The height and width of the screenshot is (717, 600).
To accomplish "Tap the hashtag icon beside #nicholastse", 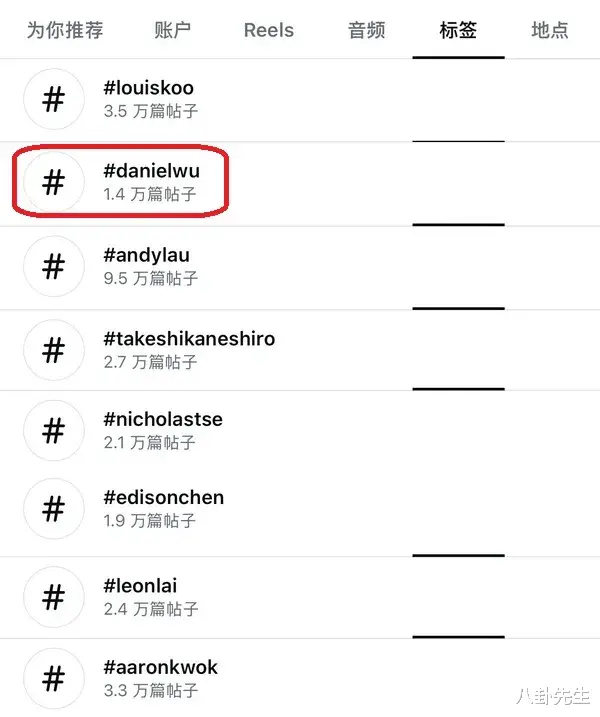I will click(54, 430).
